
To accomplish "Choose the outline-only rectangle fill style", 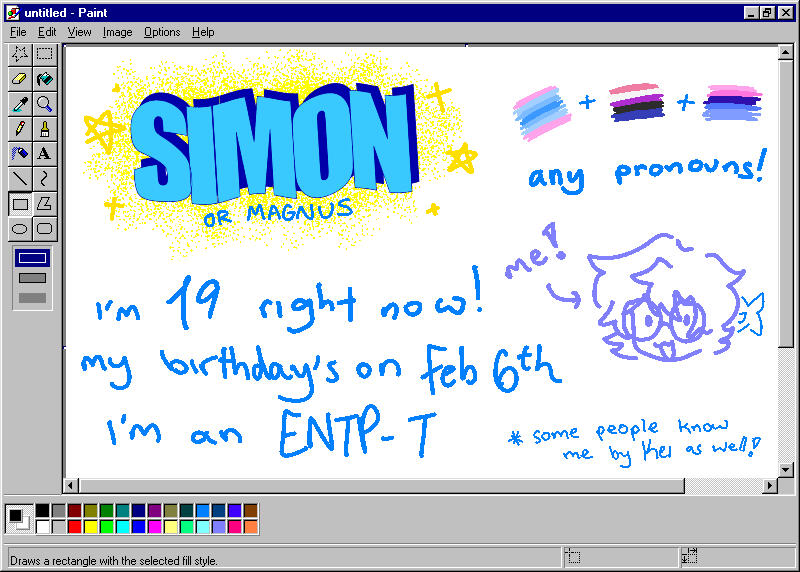I will pyautogui.click(x=33, y=258).
